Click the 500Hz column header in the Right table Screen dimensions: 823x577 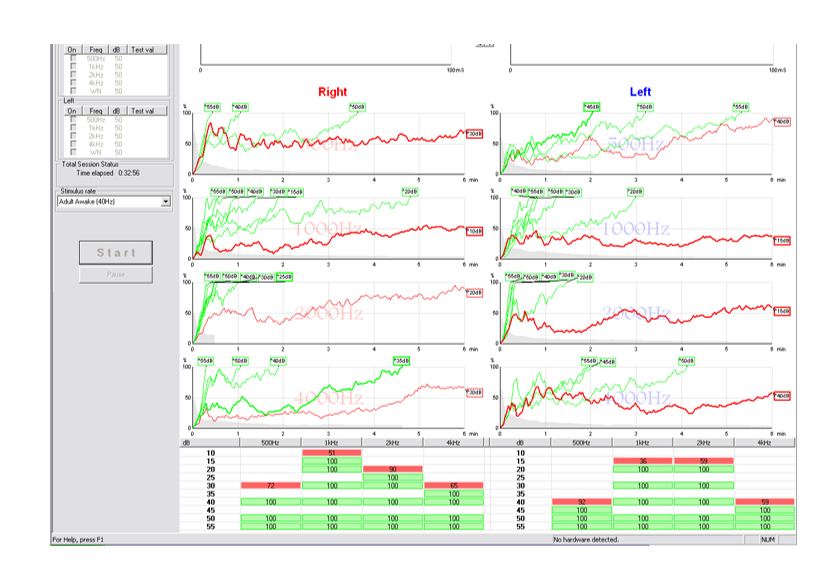tap(270, 443)
